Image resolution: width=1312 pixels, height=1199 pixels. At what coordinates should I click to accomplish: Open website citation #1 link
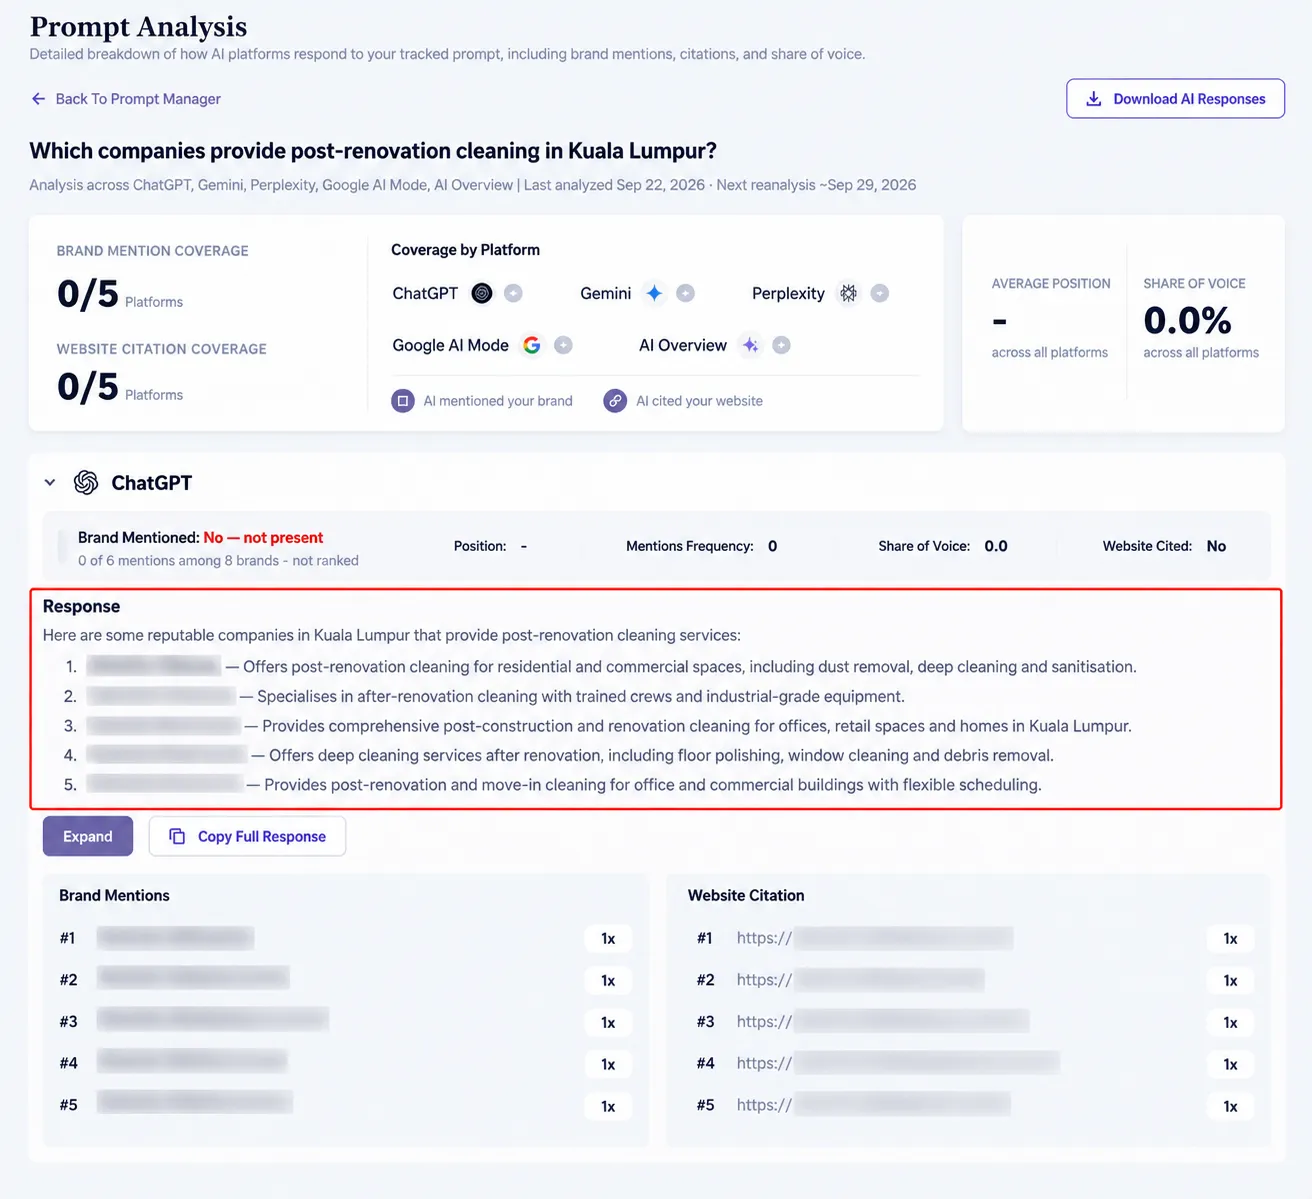[x=875, y=938]
